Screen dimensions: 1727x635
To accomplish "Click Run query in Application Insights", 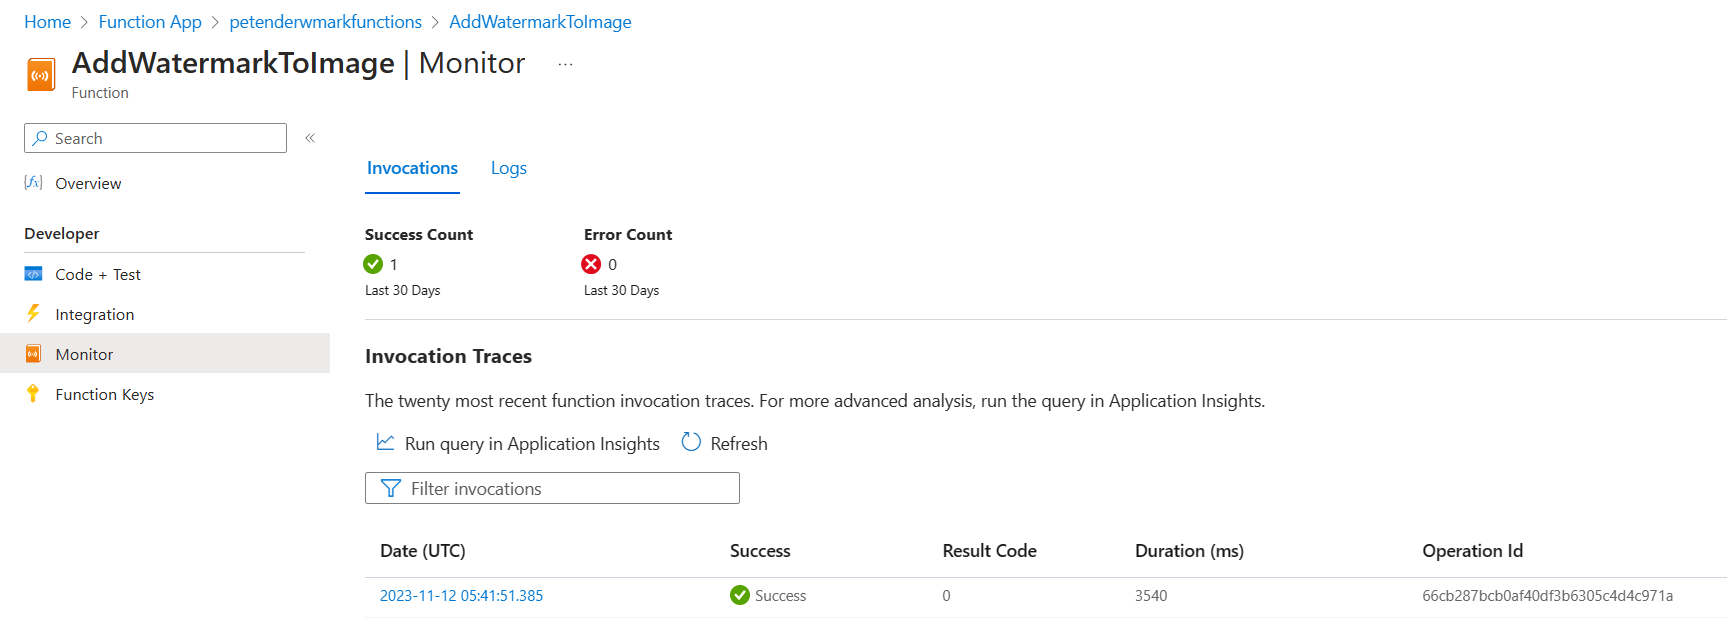I will click(x=532, y=443).
